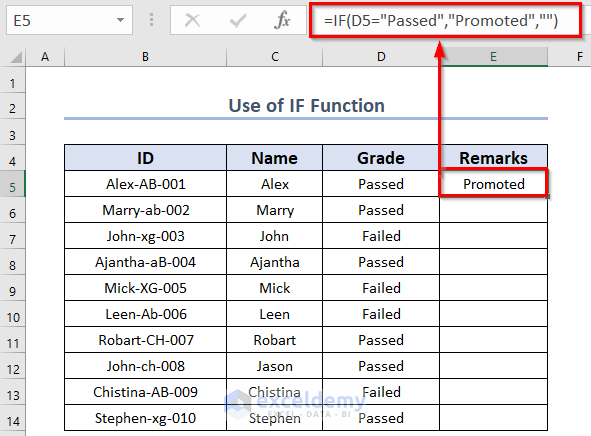This screenshot has width=591, height=436.
Task: Select the Promoted cell in Remarks
Action: pos(494,184)
